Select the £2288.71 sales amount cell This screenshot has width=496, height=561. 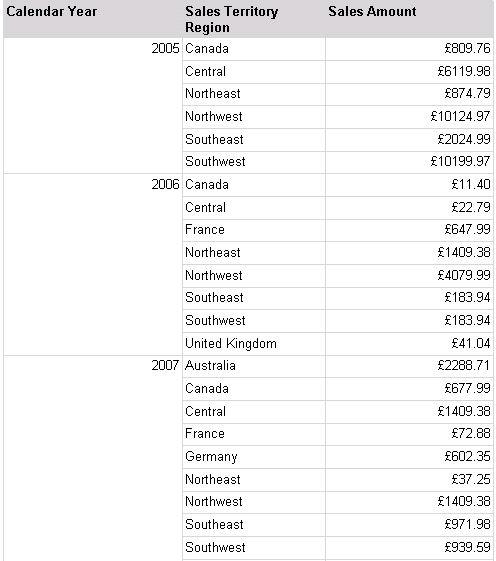tap(409, 366)
